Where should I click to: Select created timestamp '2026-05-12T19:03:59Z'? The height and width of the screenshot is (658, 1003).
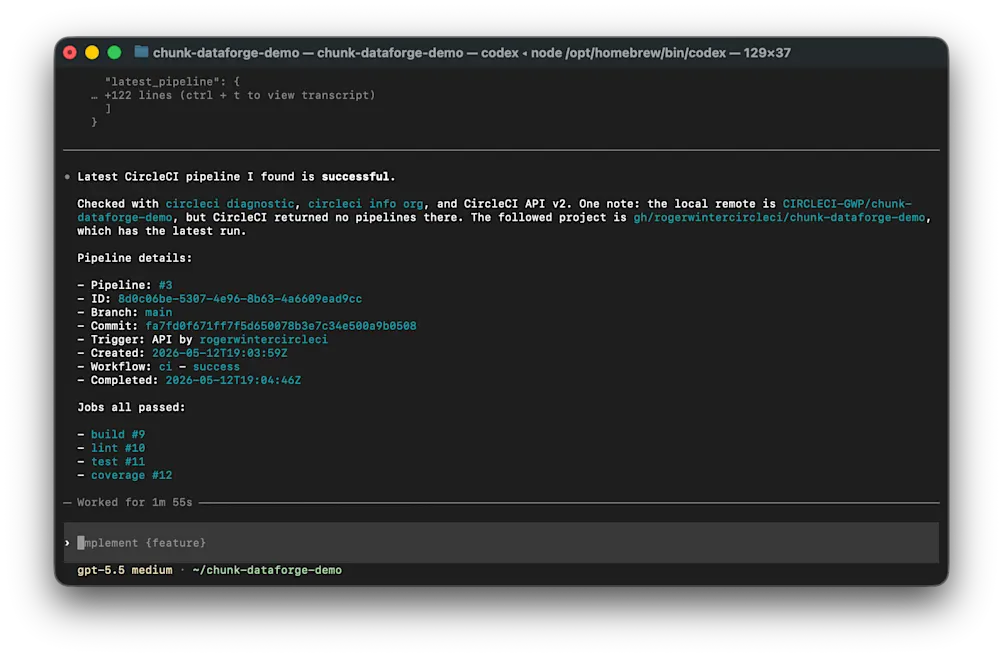[219, 353]
